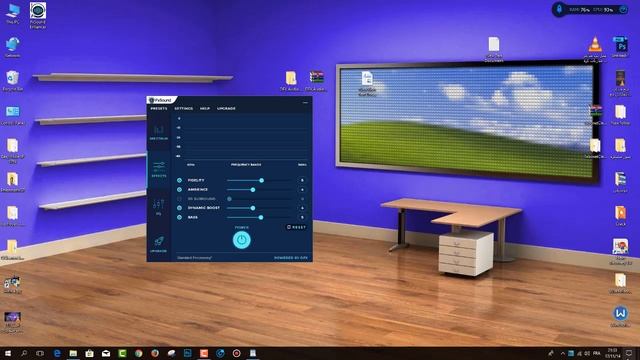Click the Bass value number

[302, 217]
